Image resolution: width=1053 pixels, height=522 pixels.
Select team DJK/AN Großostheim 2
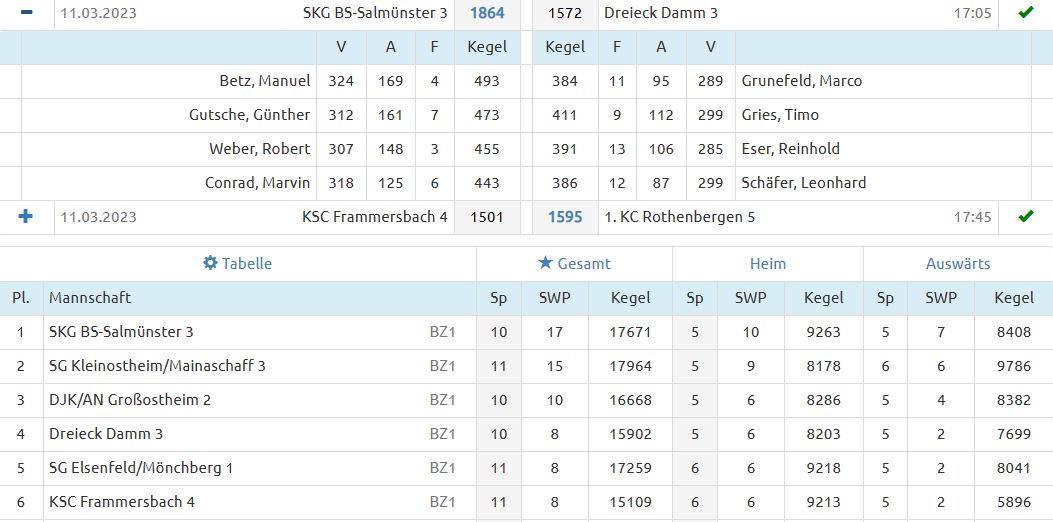[130, 400]
